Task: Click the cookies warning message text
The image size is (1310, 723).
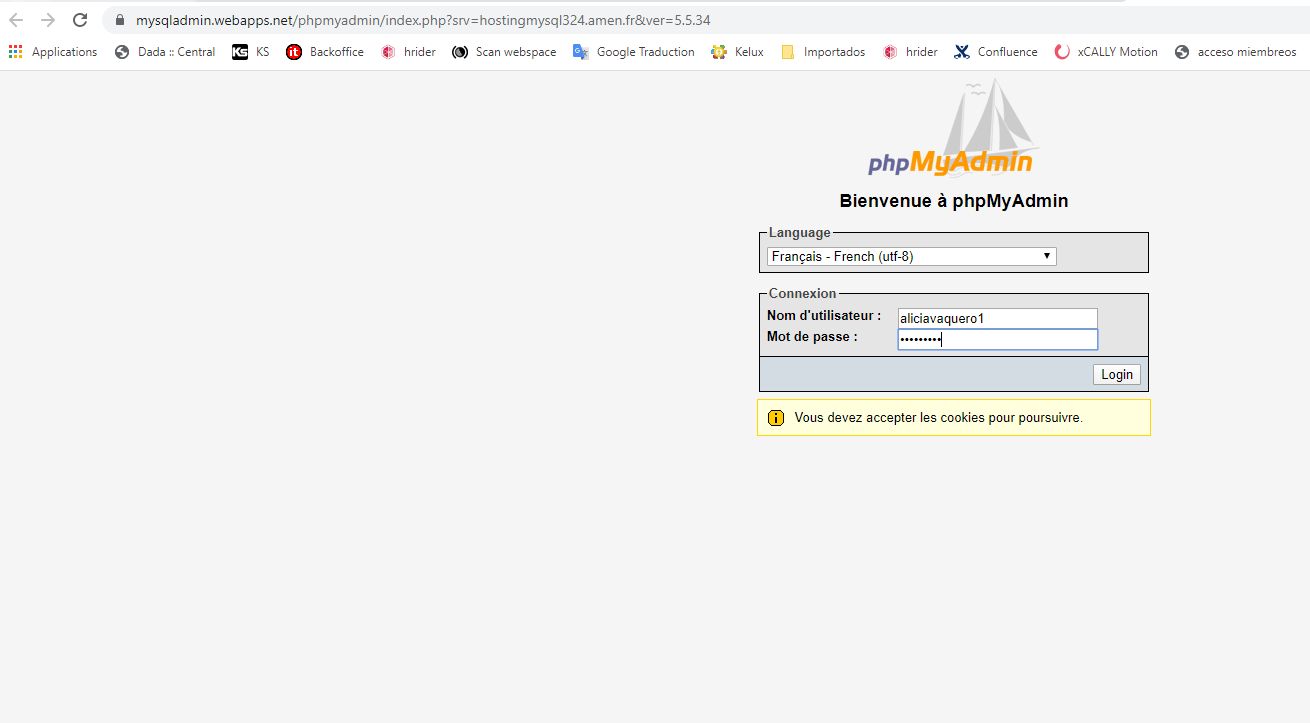Action: coord(939,418)
